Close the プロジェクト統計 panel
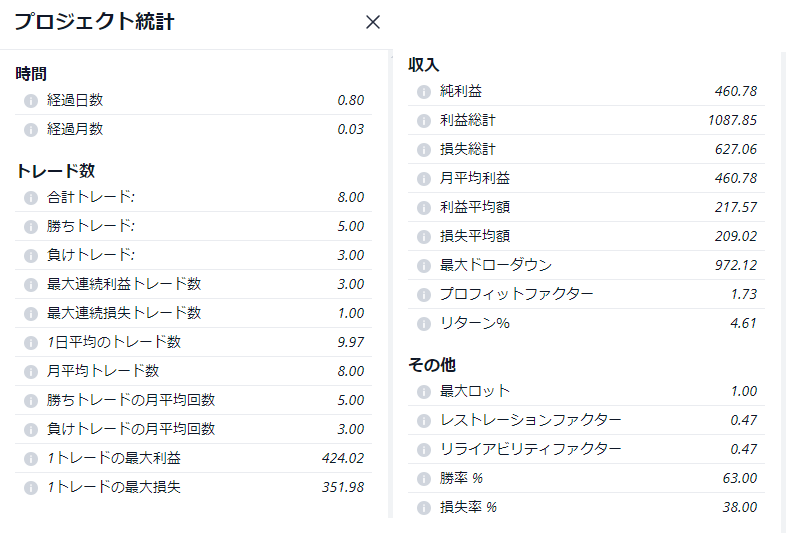The height and width of the screenshot is (533, 789). [x=373, y=22]
